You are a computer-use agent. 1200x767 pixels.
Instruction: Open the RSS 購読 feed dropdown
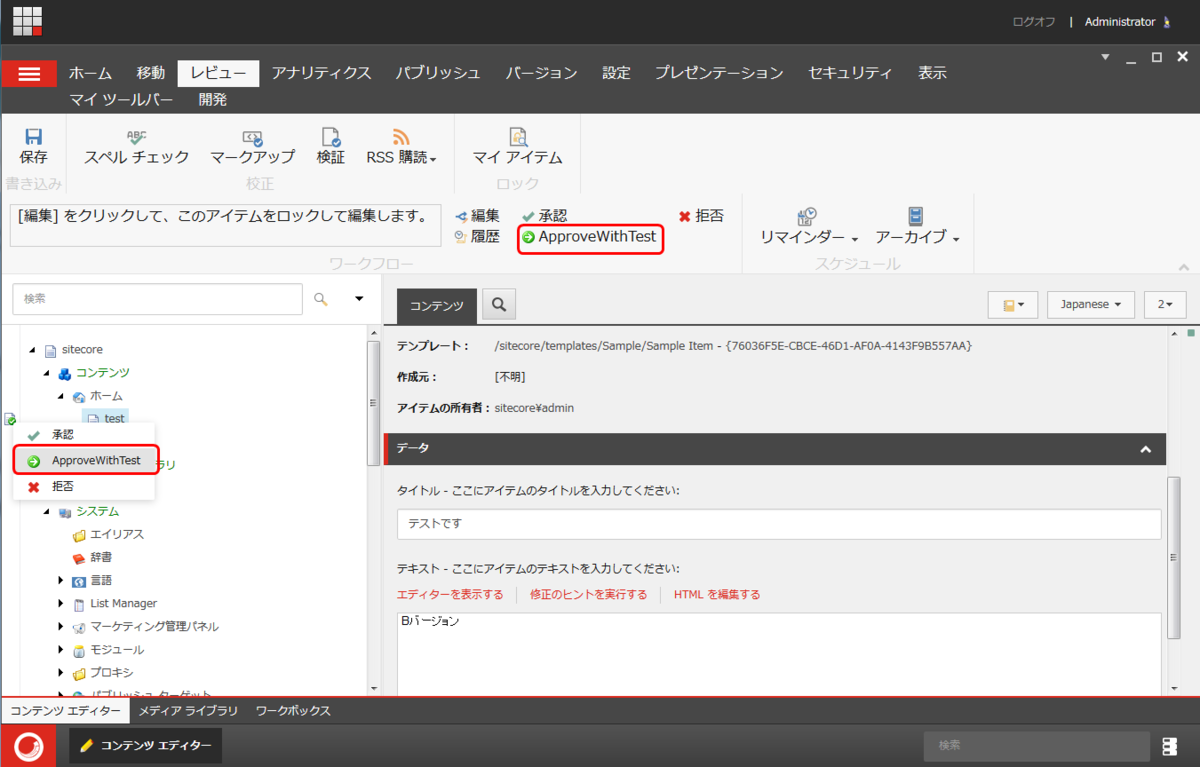point(401,146)
